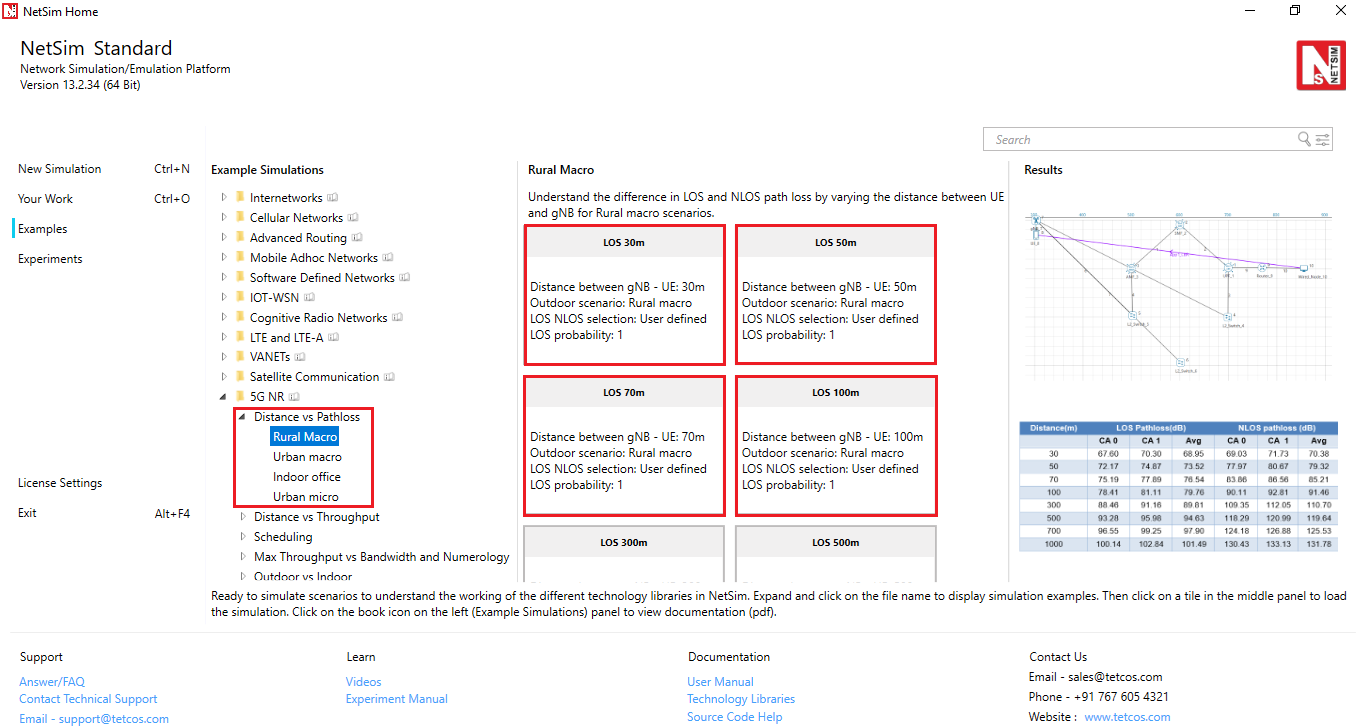This screenshot has height=728, width=1366.
Task: Open the Videos learn link
Action: click(x=364, y=682)
